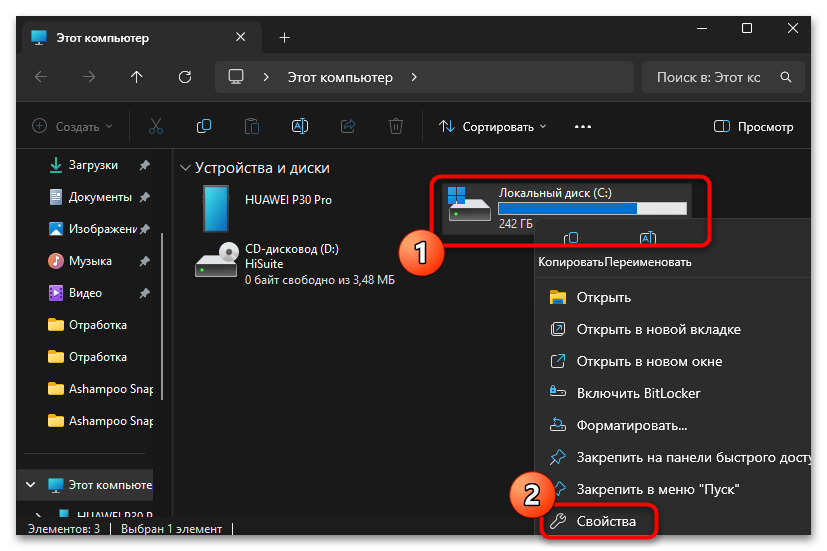Click the C: drive usage bar
827x551 pixels.
point(592,208)
